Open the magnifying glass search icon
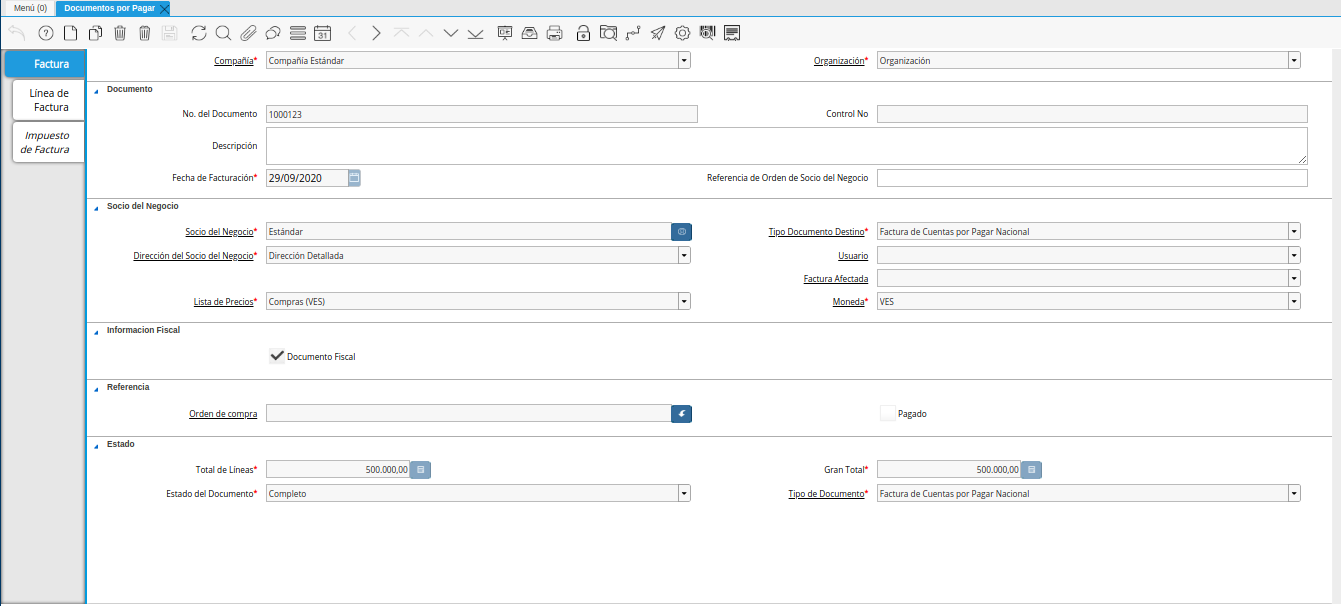The width and height of the screenshot is (1341, 606). [x=223, y=33]
